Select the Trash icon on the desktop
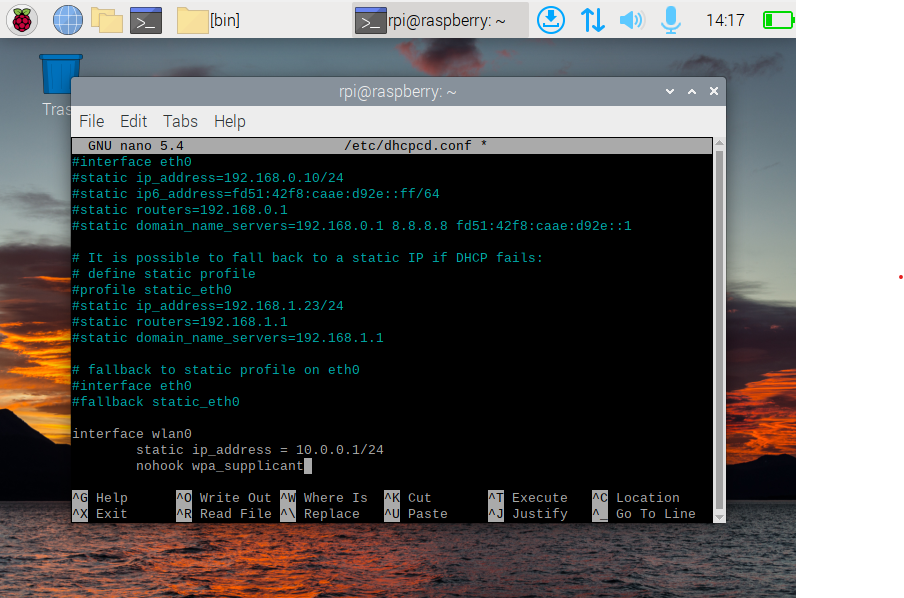 61,74
